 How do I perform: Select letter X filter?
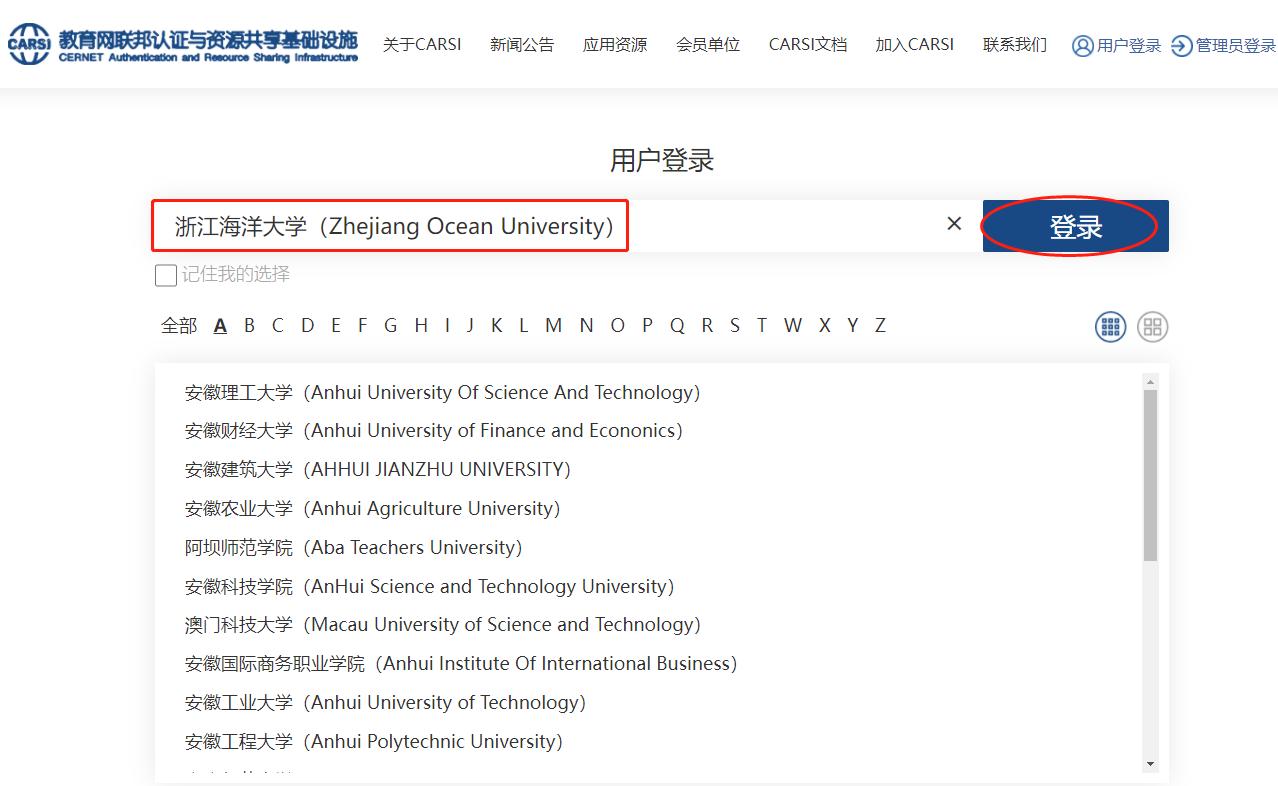click(x=824, y=325)
